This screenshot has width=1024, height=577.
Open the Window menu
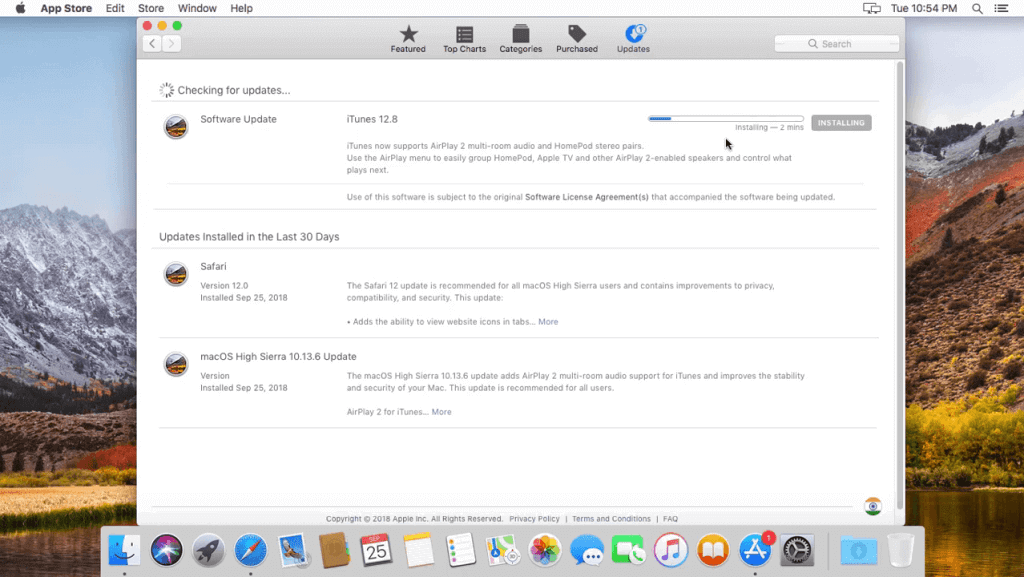click(197, 8)
